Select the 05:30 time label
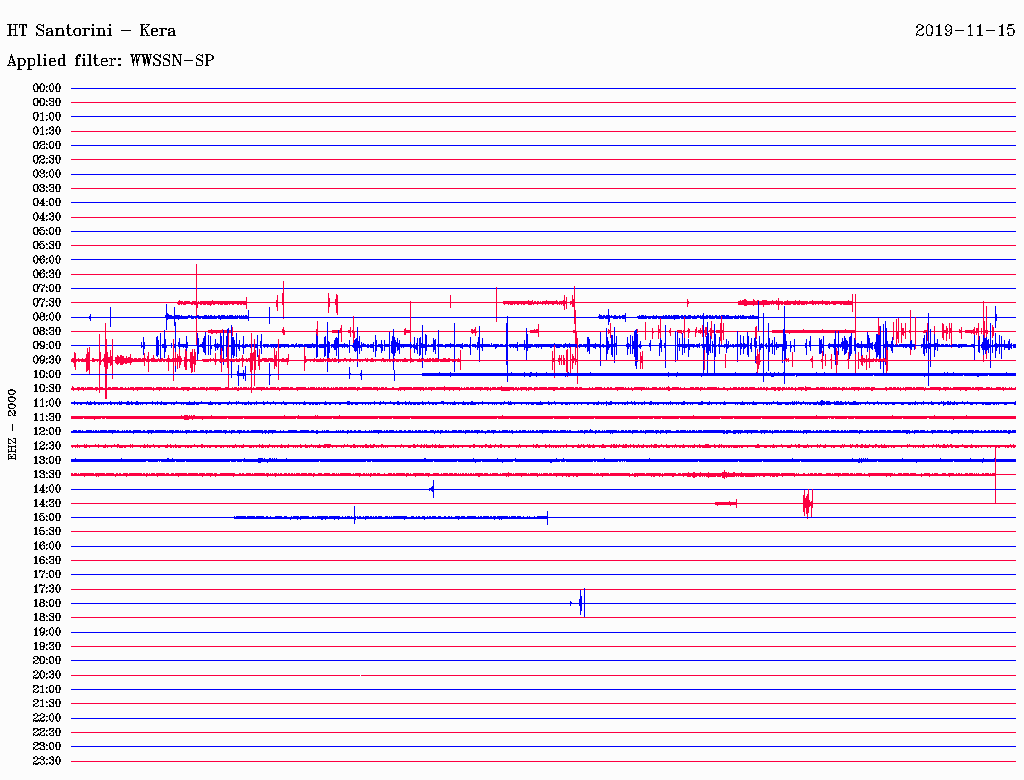The height and width of the screenshot is (780, 1024). (46, 246)
